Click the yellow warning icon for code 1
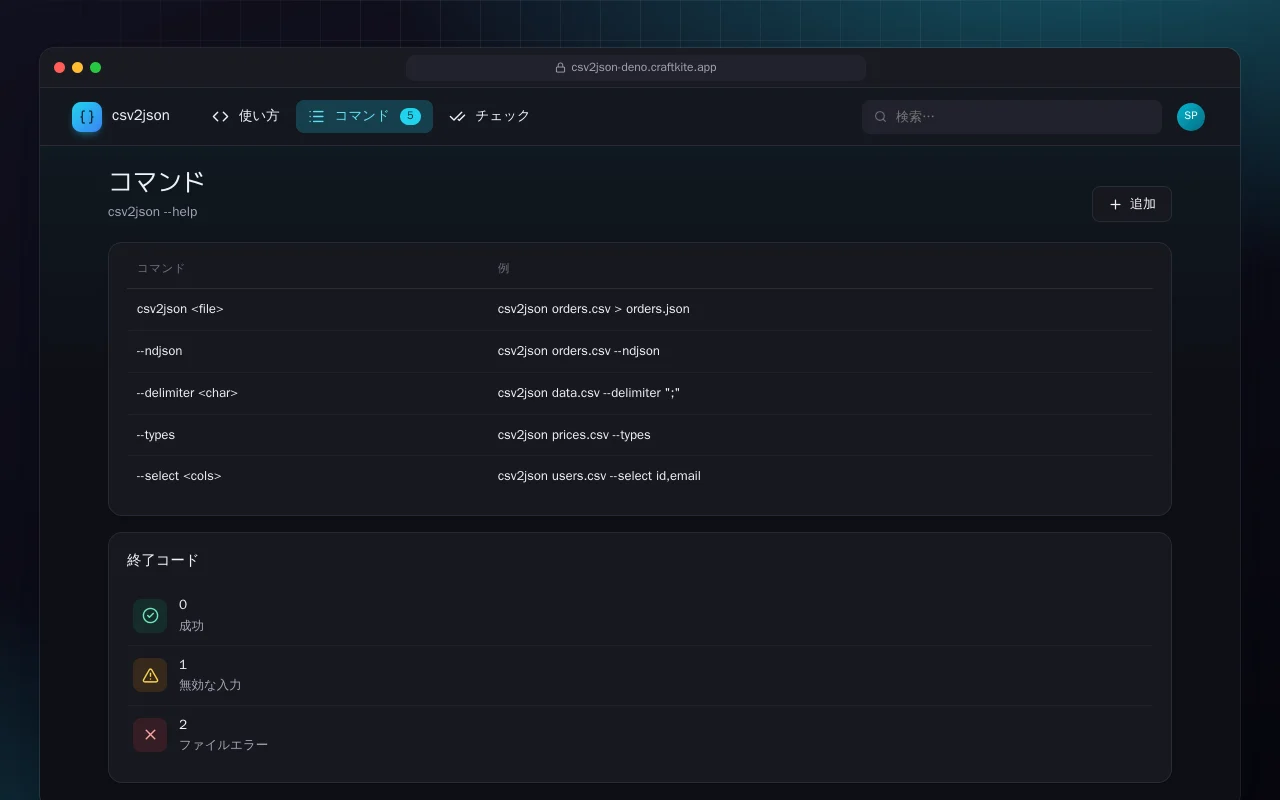This screenshot has width=1280, height=800. tap(150, 676)
